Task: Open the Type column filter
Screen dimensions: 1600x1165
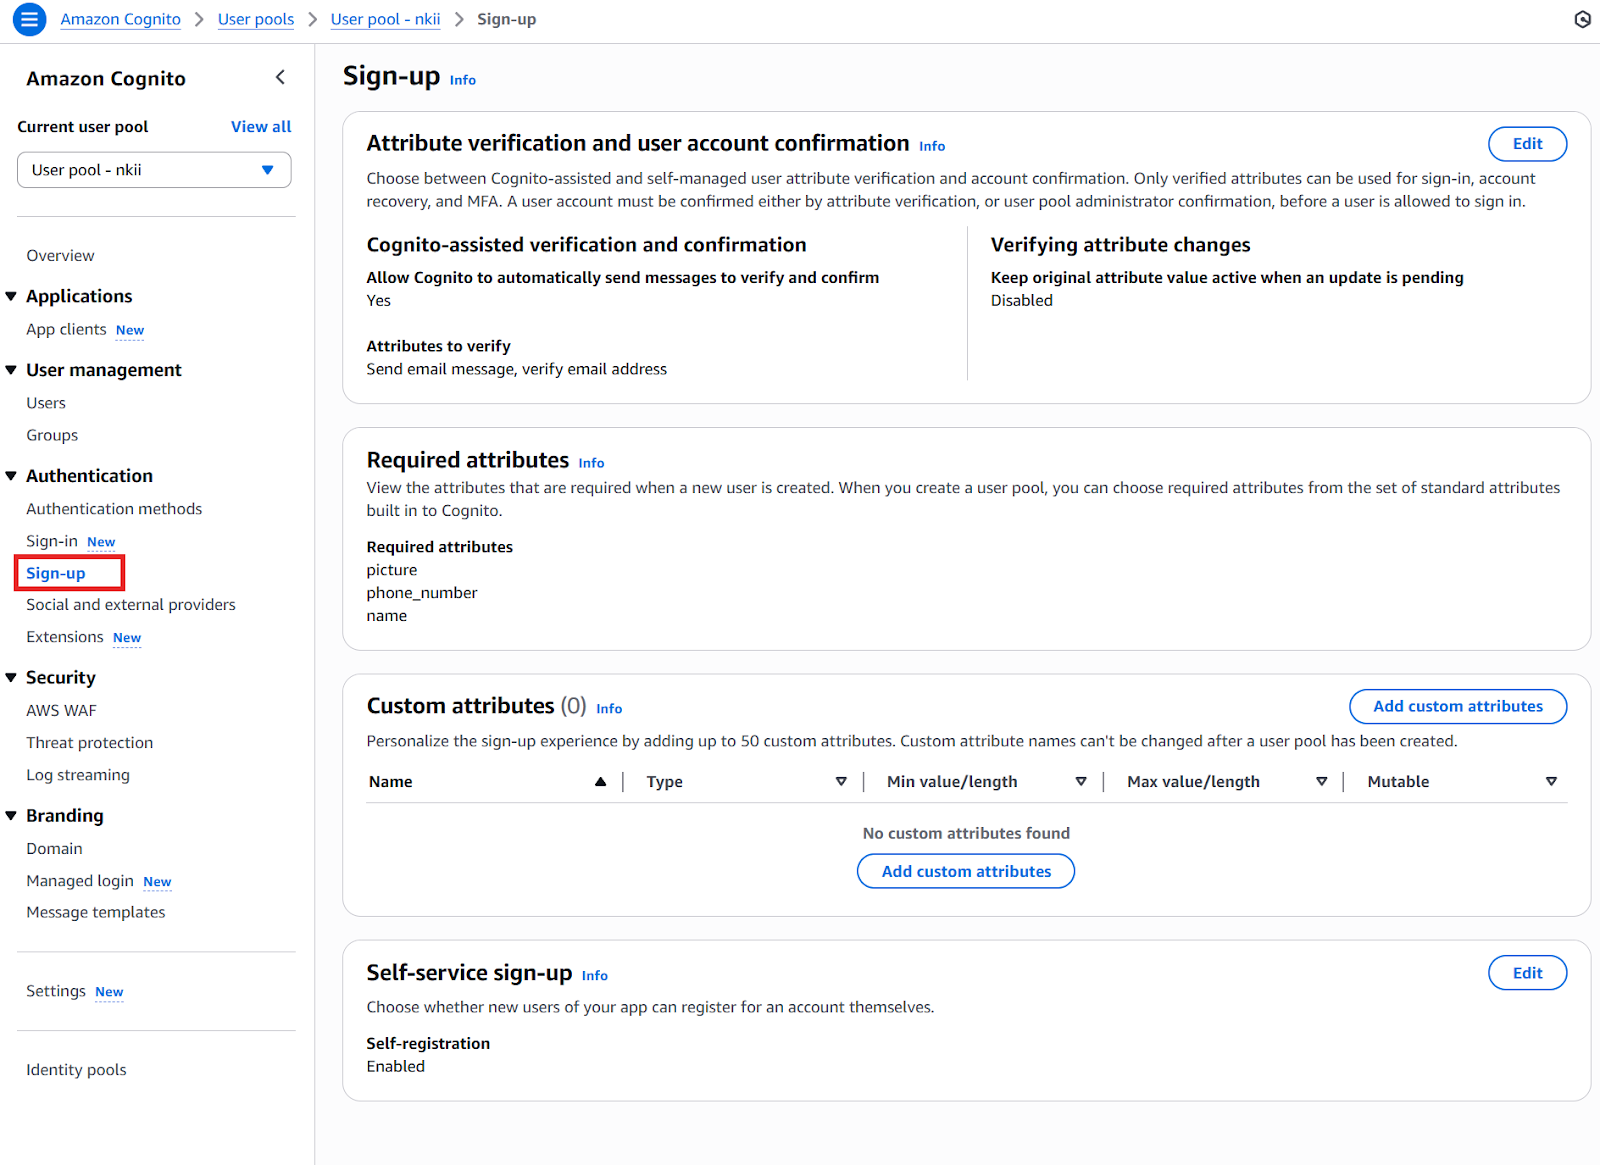Action: pos(841,781)
